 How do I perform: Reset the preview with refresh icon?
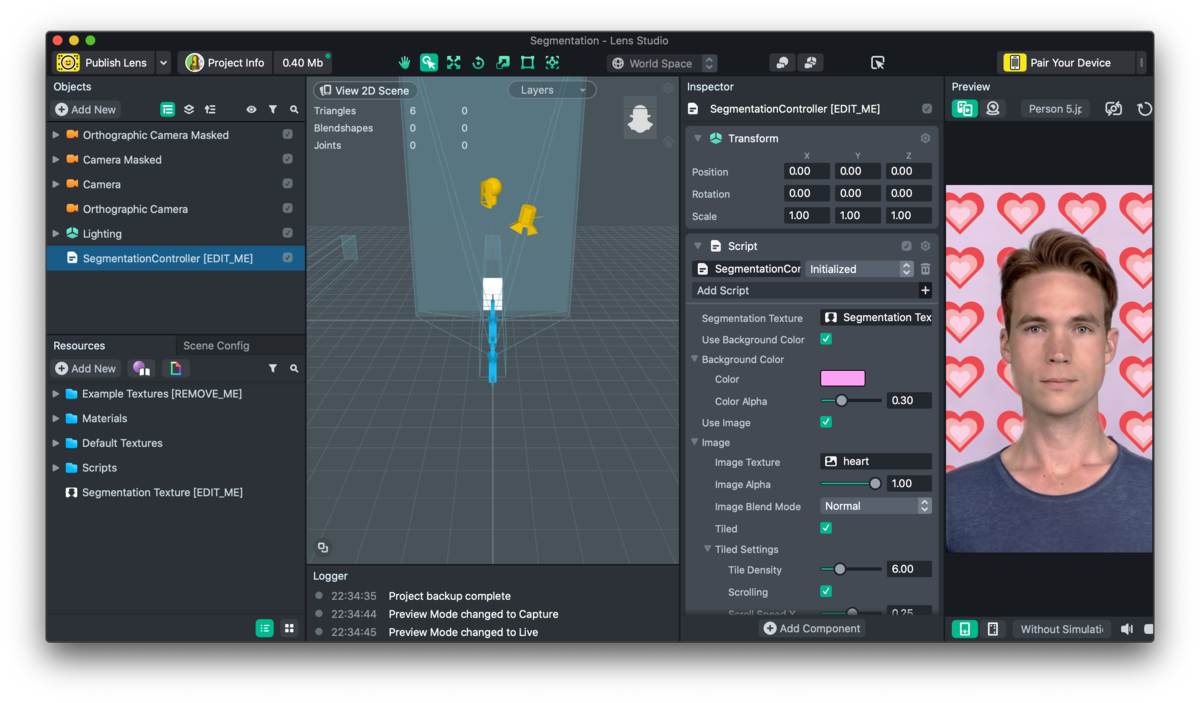(x=1144, y=109)
